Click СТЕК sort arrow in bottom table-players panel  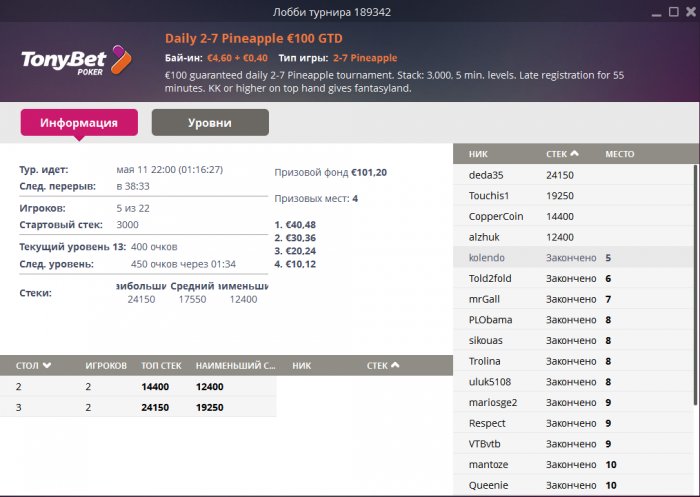[395, 366]
